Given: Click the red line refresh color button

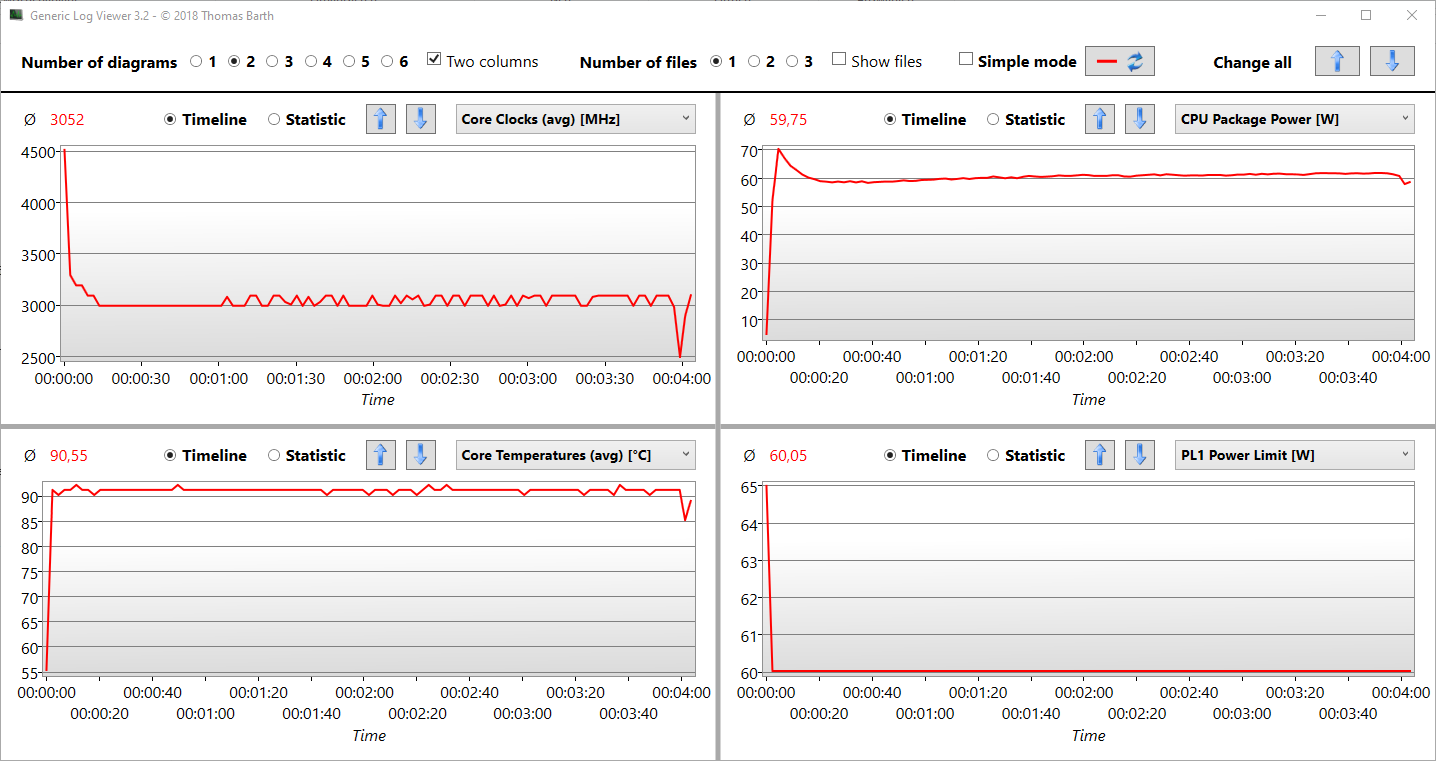Looking at the screenshot, I should tap(1120, 61).
